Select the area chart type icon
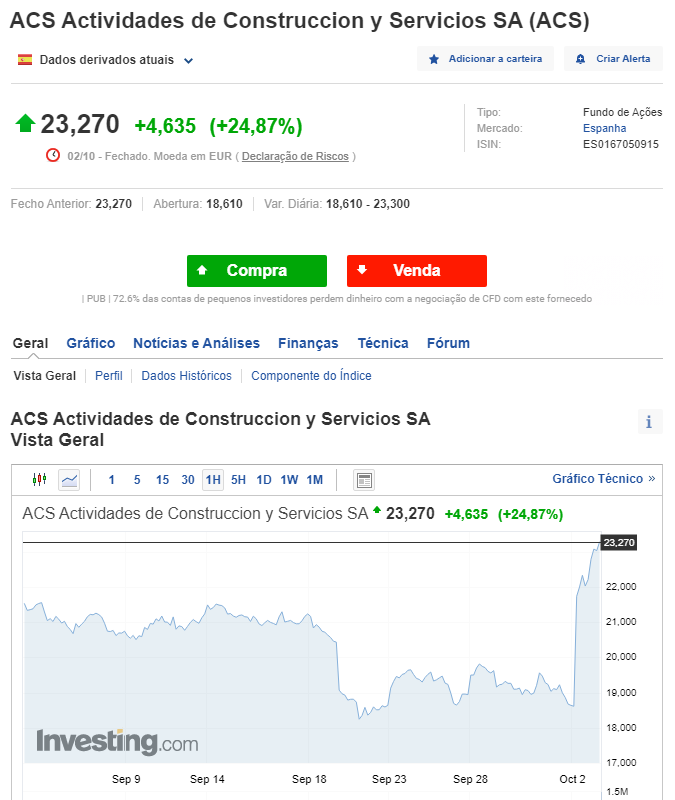 click(69, 480)
